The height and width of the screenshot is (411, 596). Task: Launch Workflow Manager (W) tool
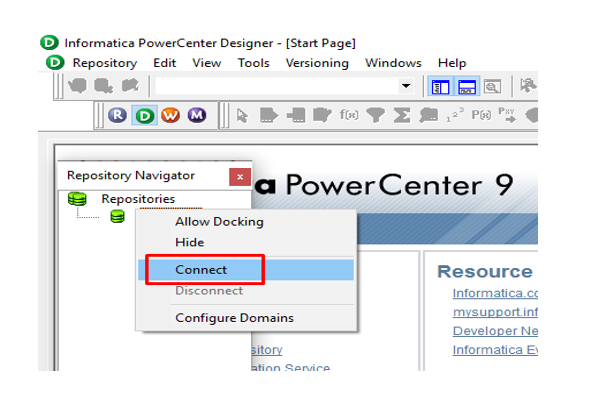(x=170, y=115)
